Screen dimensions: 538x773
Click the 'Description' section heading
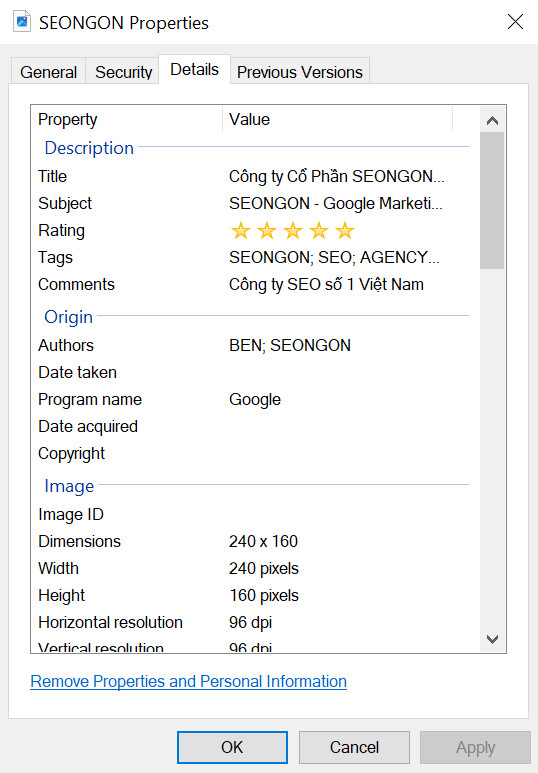click(x=89, y=148)
